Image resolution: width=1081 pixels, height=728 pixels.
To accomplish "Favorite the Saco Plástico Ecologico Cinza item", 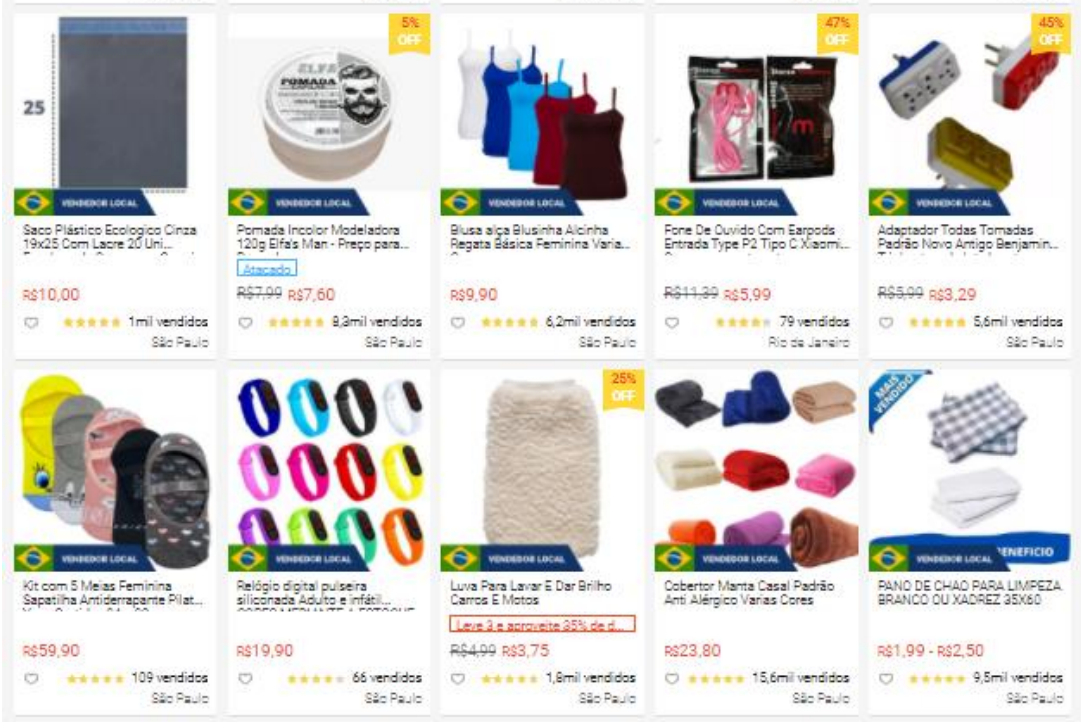I will (x=31, y=323).
